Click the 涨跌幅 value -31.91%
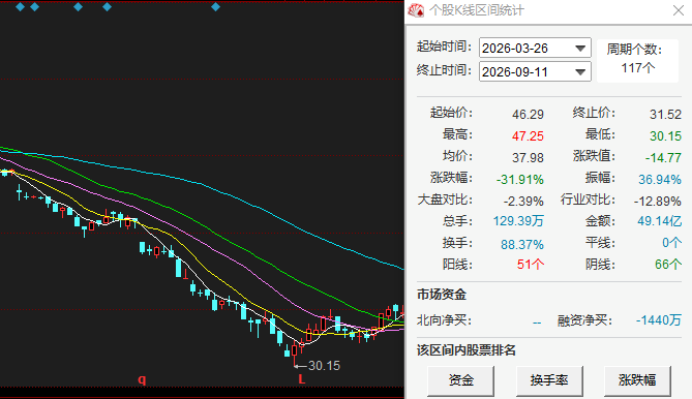Viewport: 692px width, 399px height. coord(520,180)
